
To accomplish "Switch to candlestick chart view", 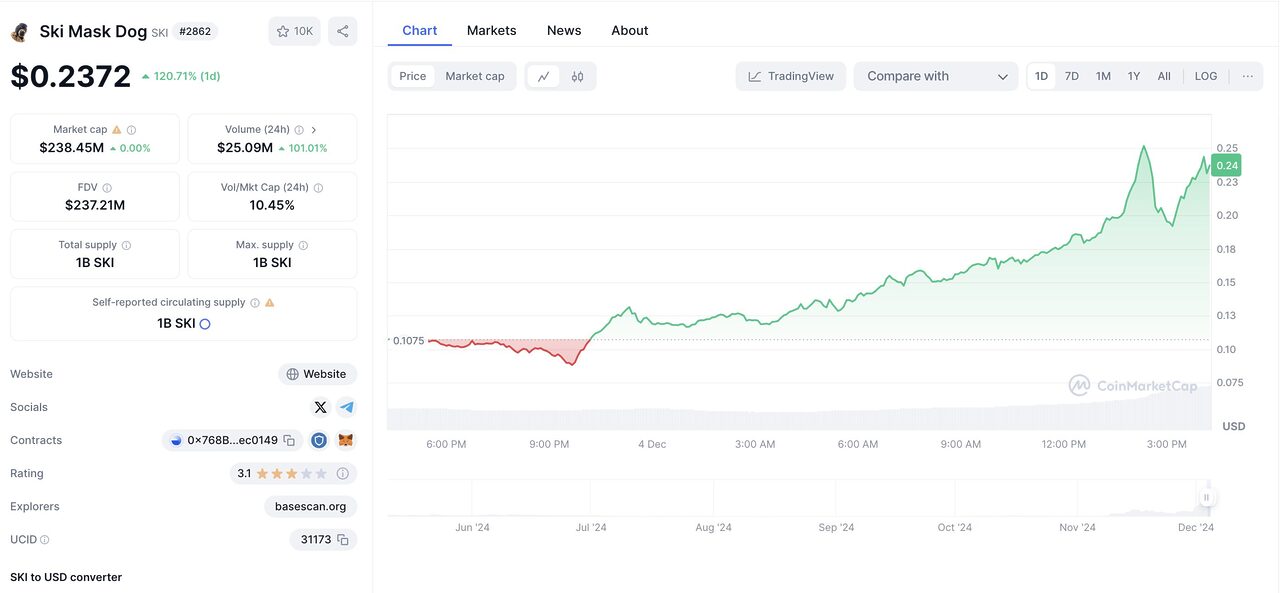I will [577, 76].
